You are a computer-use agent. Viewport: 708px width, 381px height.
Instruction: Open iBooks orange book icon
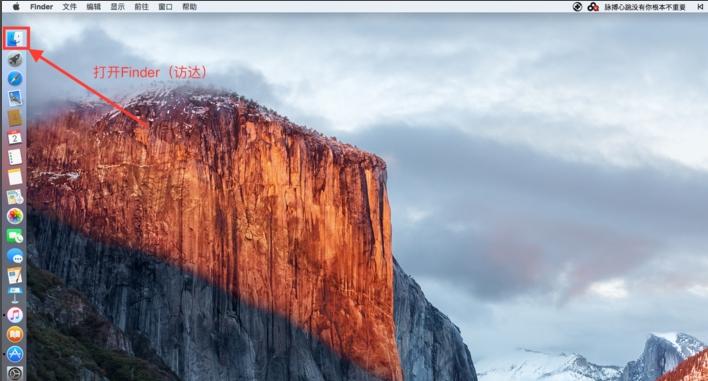[15, 335]
